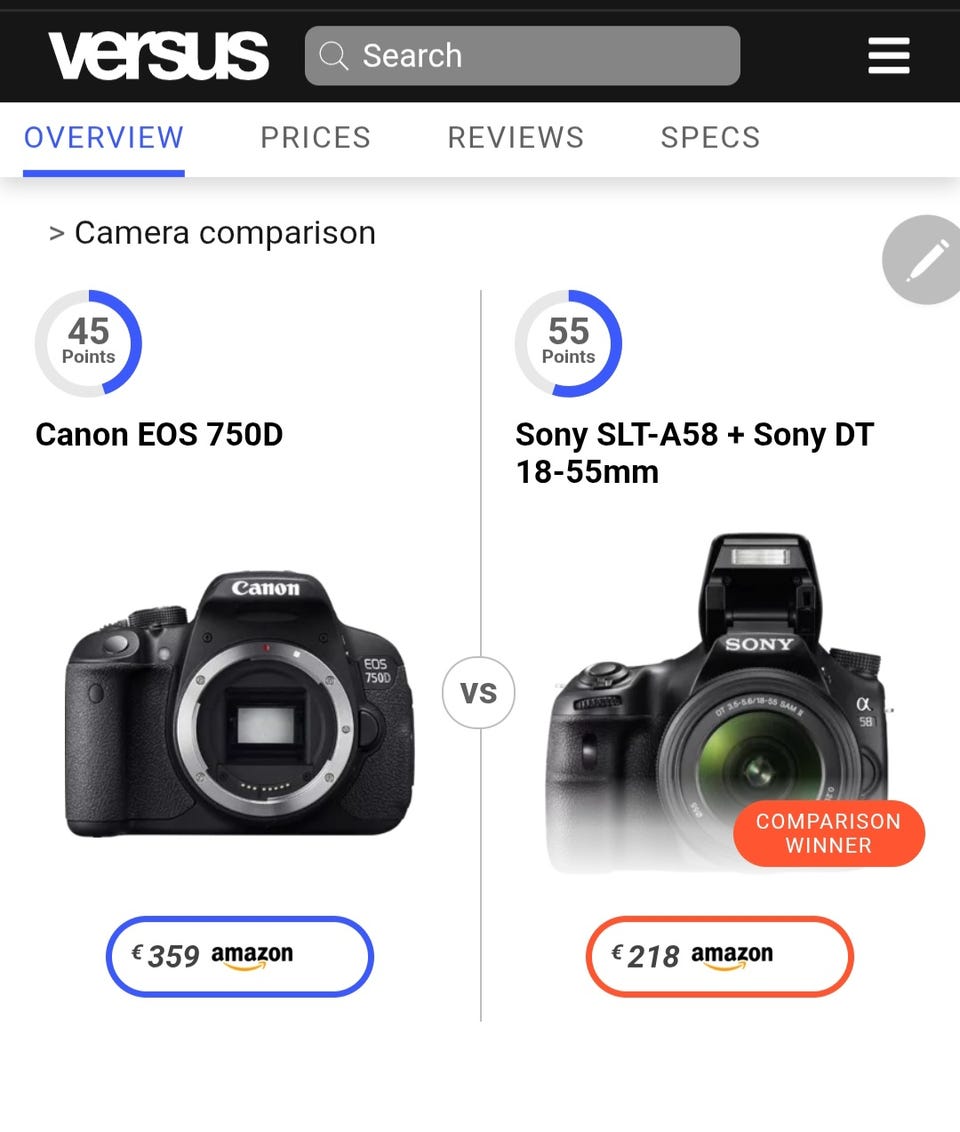Viewport: 960px width, 1132px height.
Task: Click the Versus logo
Action: 159,56
